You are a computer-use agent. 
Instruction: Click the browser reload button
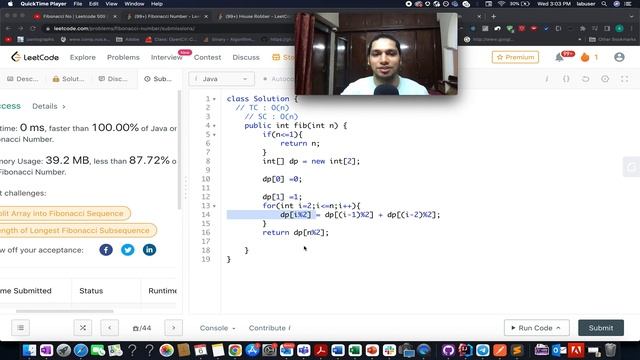tap(33, 29)
